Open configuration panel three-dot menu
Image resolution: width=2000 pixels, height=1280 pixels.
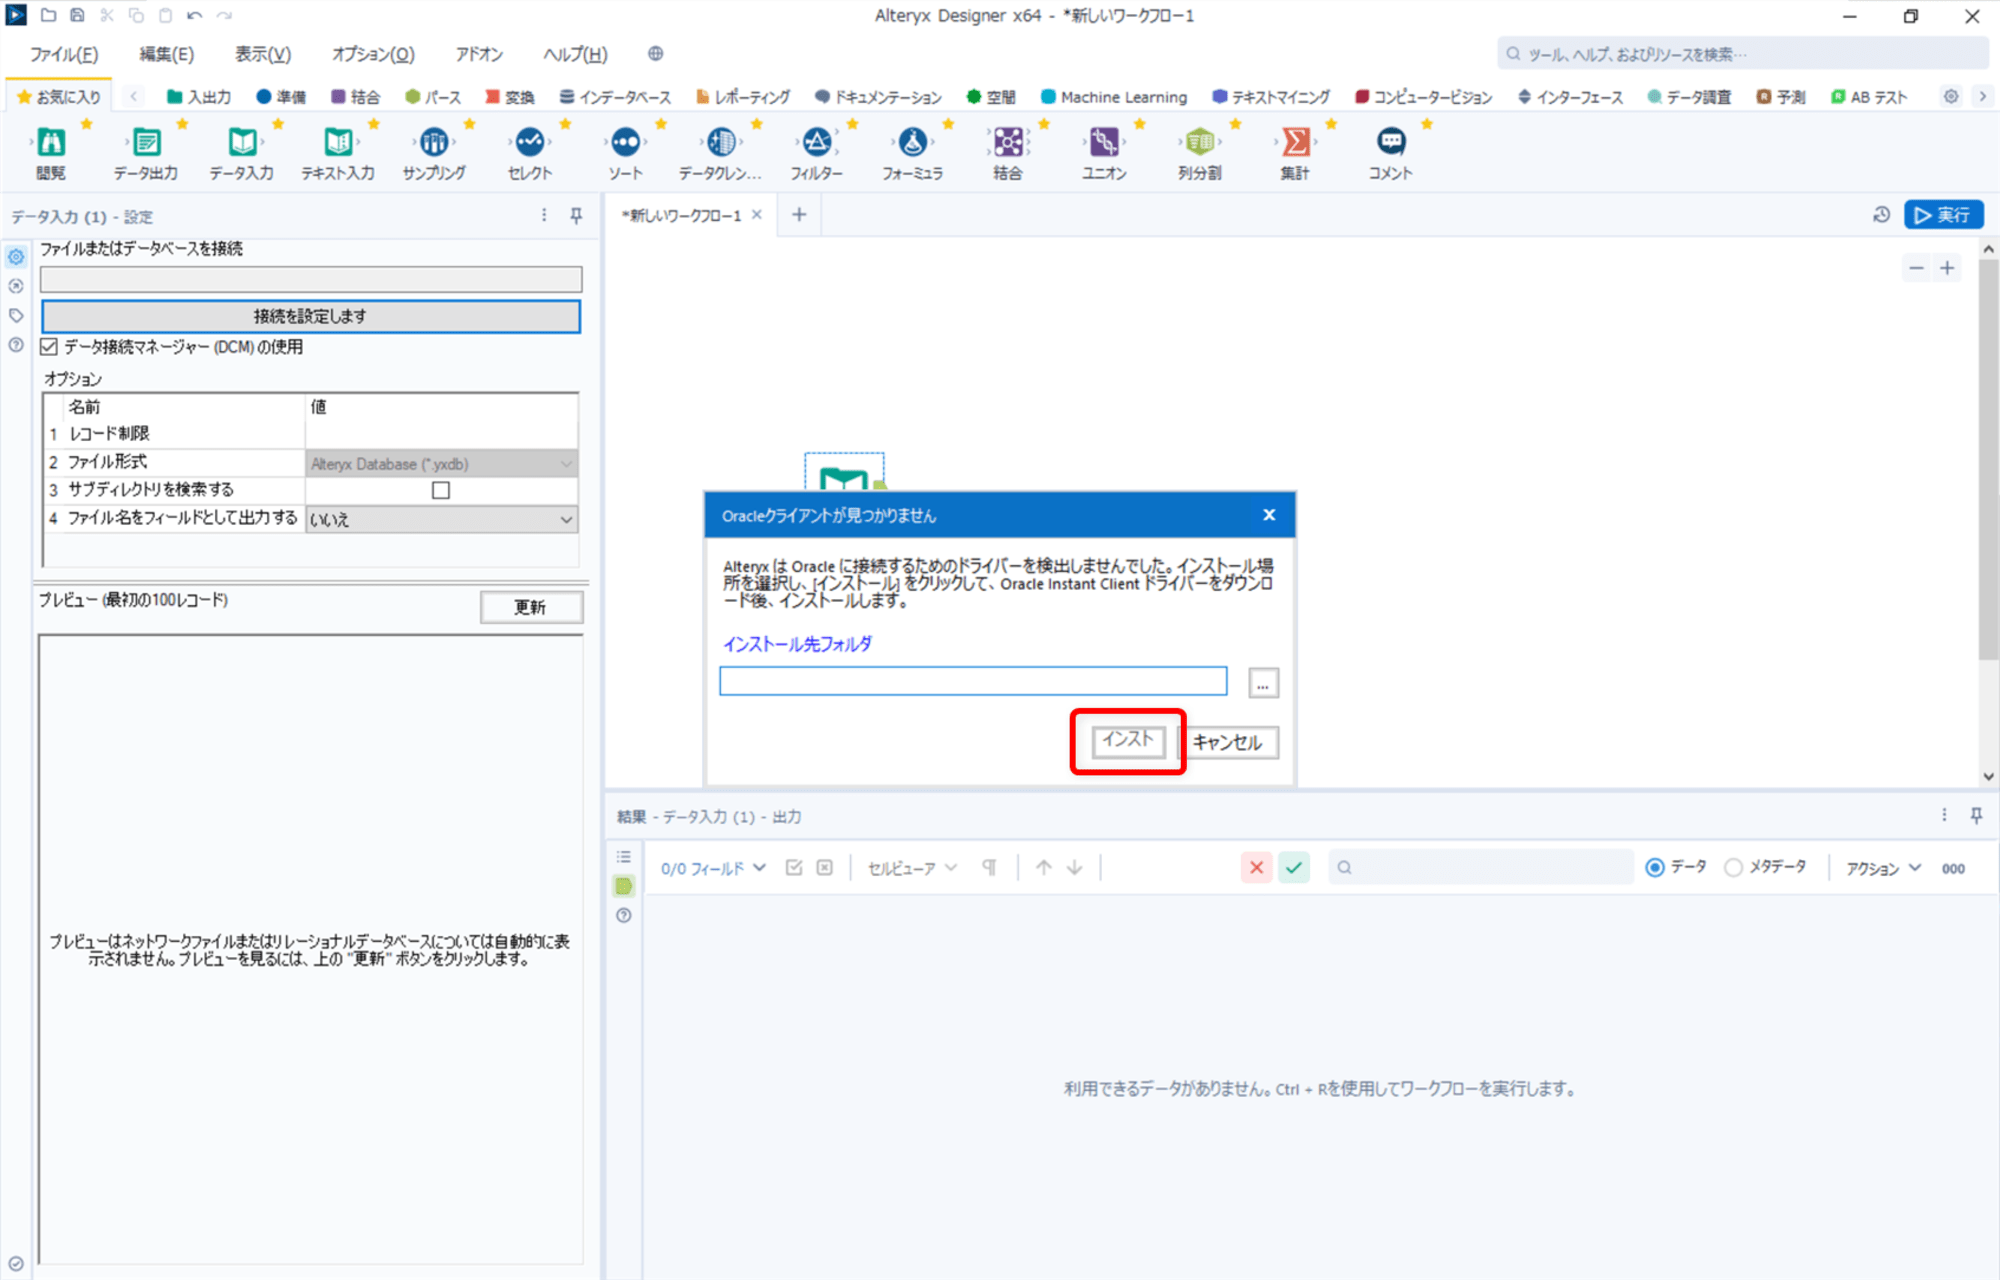click(544, 216)
